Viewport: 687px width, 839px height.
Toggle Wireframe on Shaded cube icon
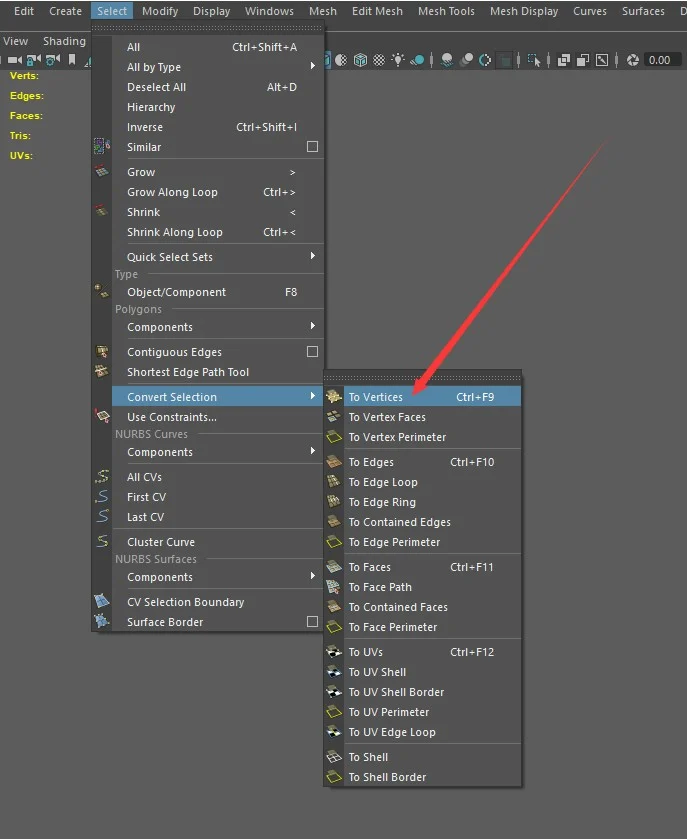[x=361, y=60]
